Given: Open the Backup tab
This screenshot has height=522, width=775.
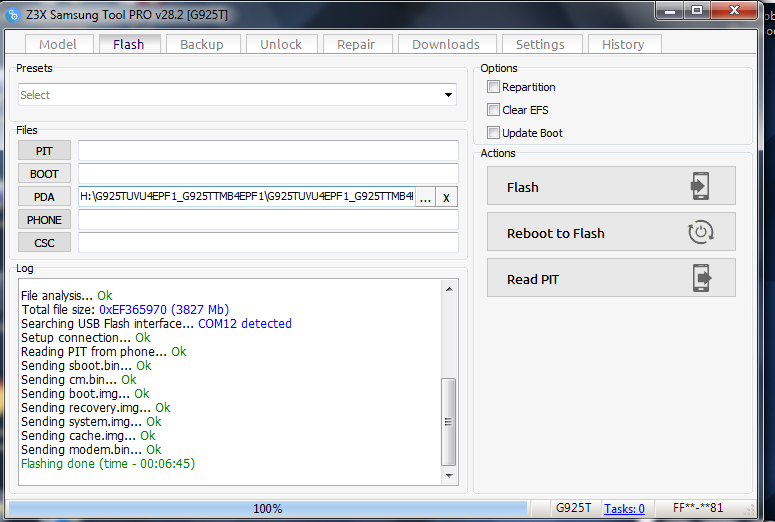Looking at the screenshot, I should [x=203, y=44].
